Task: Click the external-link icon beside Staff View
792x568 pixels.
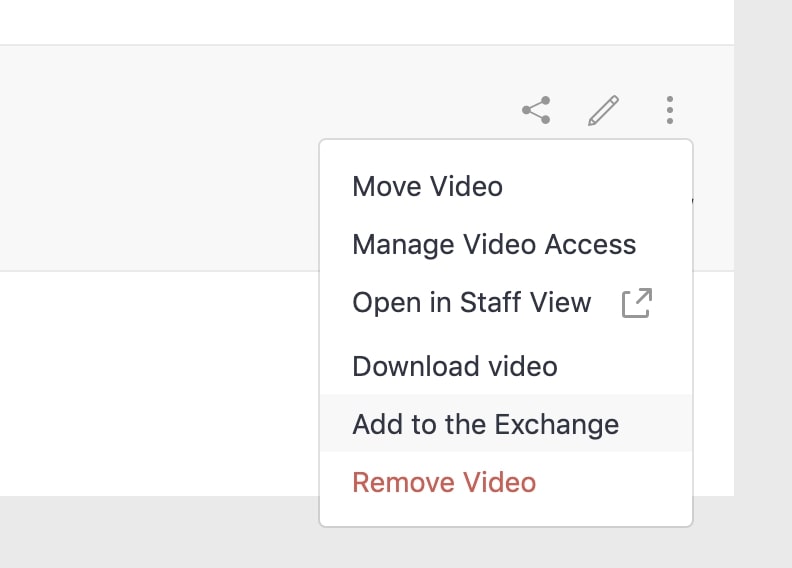Action: pos(637,303)
